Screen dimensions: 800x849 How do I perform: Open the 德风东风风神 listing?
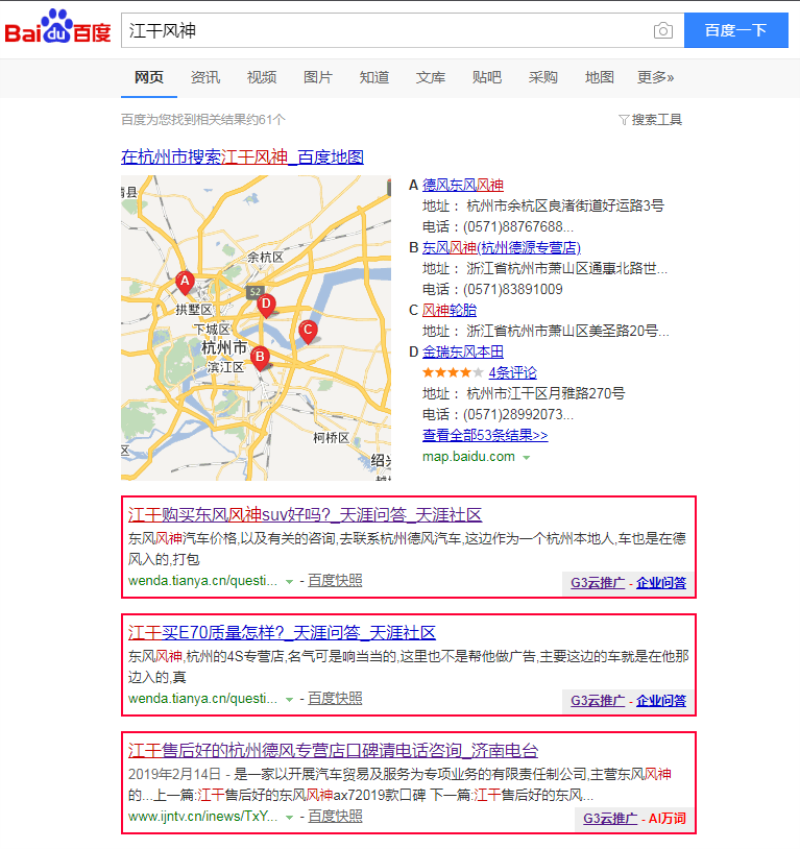(x=463, y=185)
